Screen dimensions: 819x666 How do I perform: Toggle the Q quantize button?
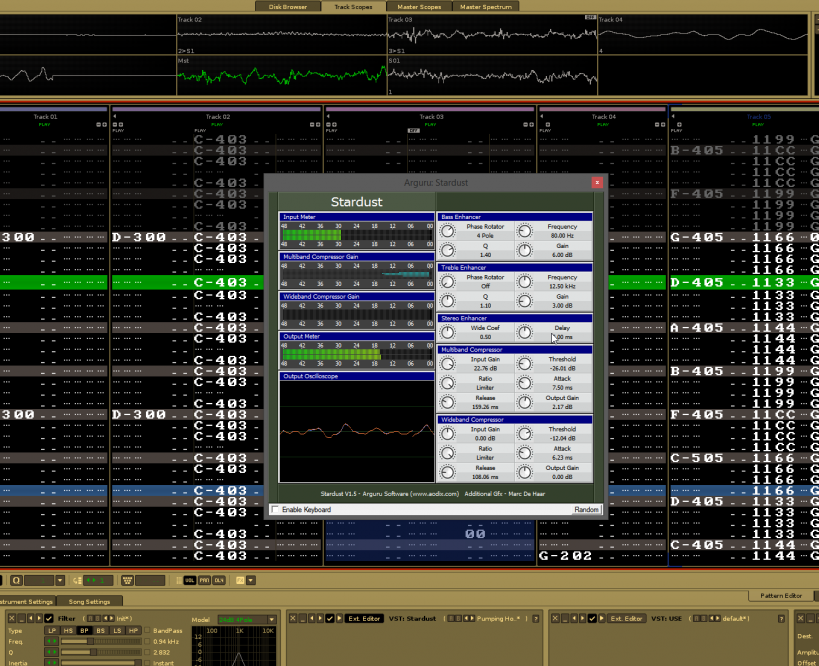[x=16, y=580]
